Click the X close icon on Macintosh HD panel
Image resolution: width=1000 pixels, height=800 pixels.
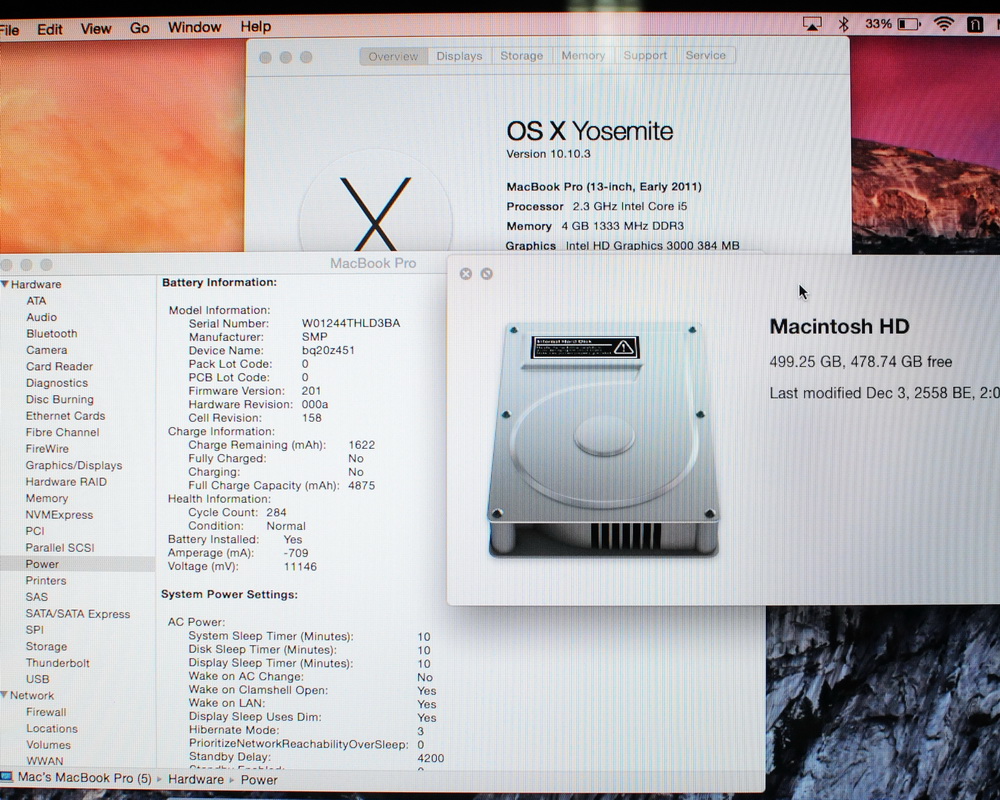point(466,274)
